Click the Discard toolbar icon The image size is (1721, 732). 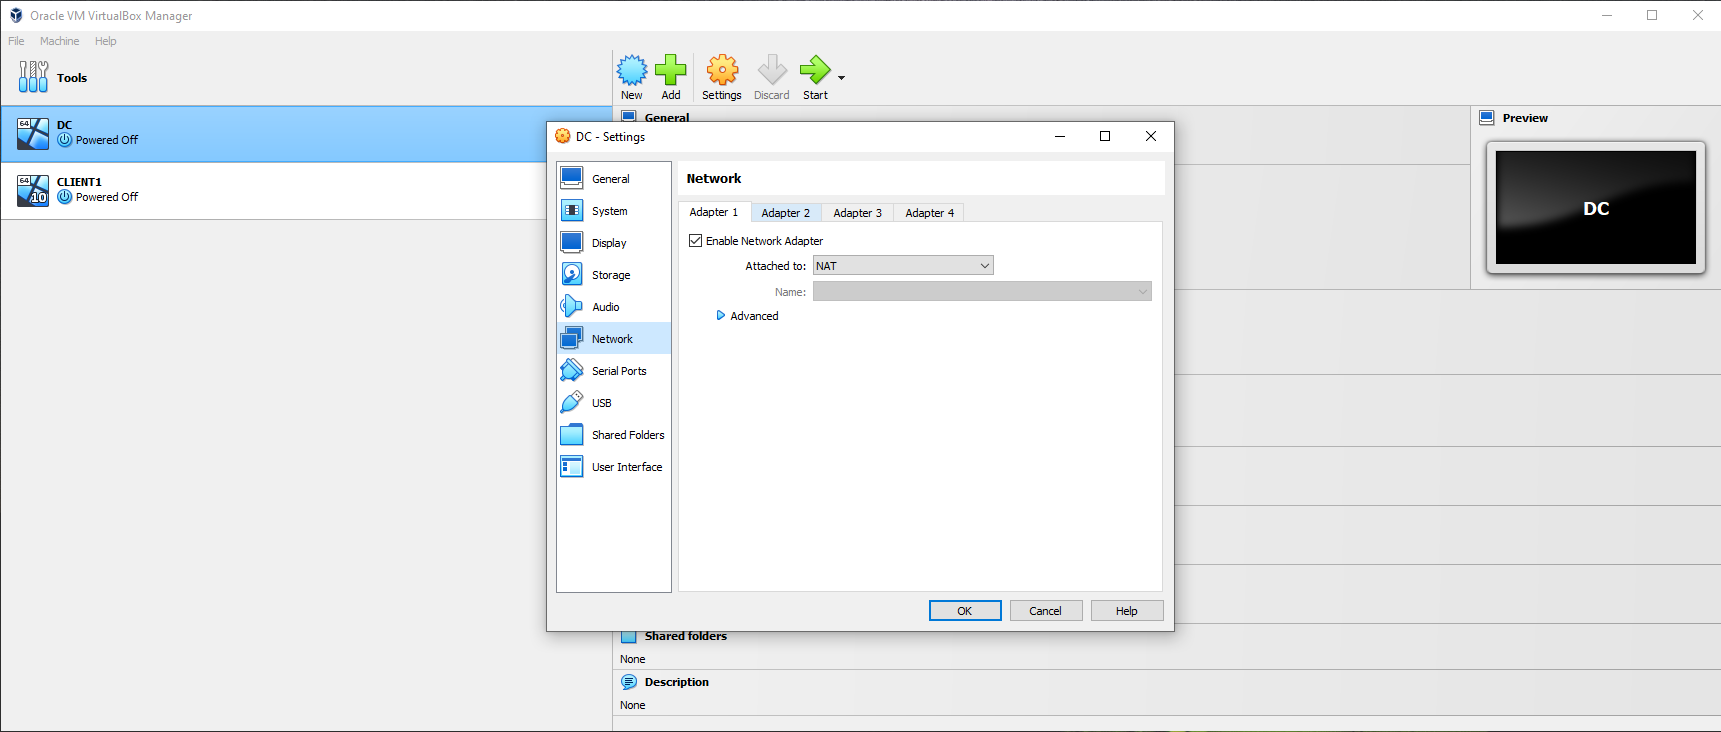(x=772, y=70)
